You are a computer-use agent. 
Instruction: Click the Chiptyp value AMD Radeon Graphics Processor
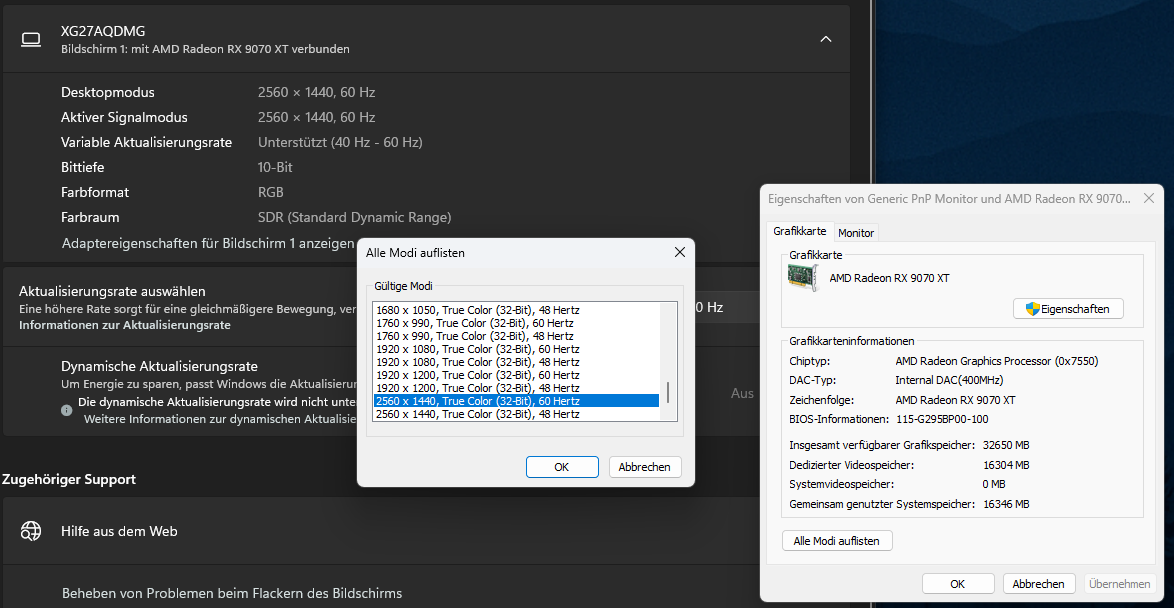pyautogui.click(x=997, y=361)
